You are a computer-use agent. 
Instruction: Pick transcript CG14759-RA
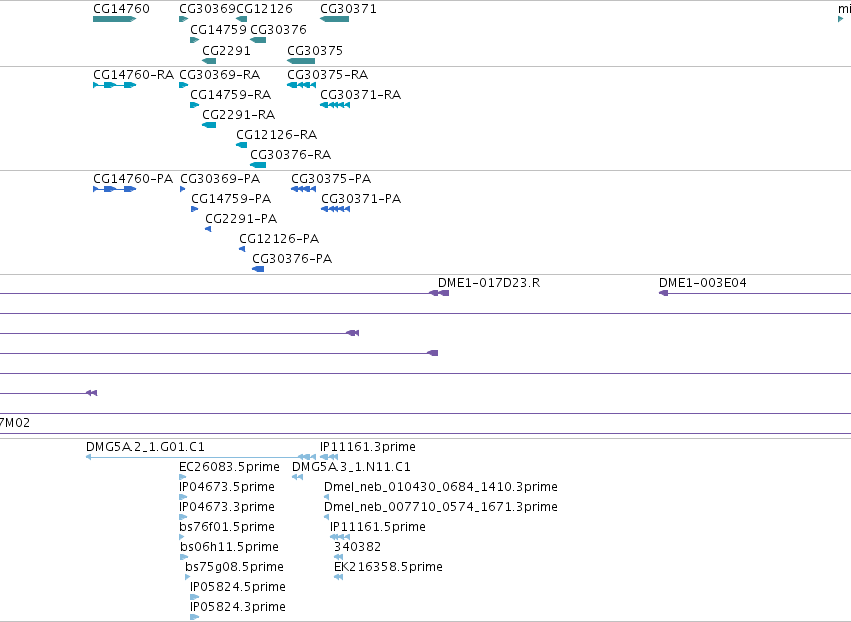click(230, 94)
